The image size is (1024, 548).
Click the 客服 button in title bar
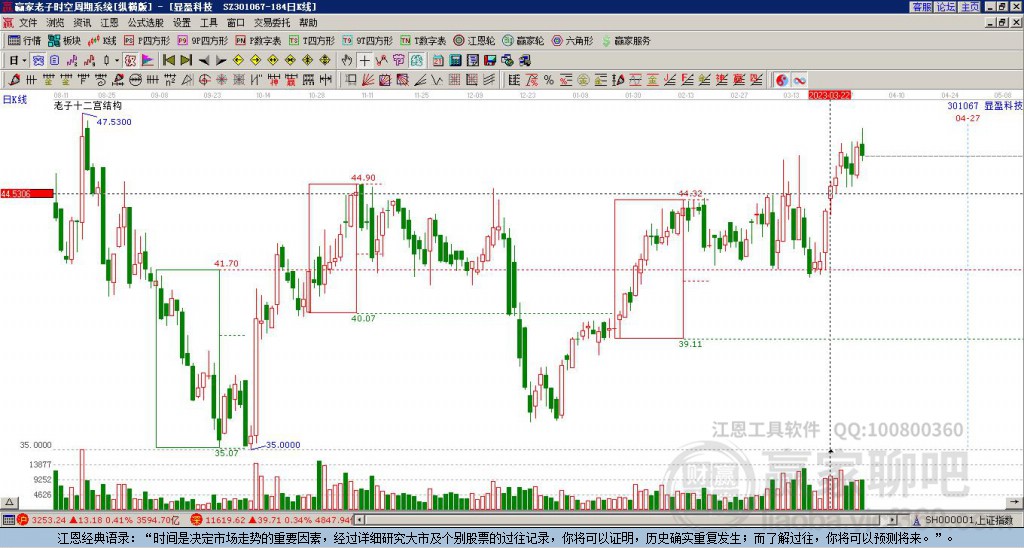point(922,7)
